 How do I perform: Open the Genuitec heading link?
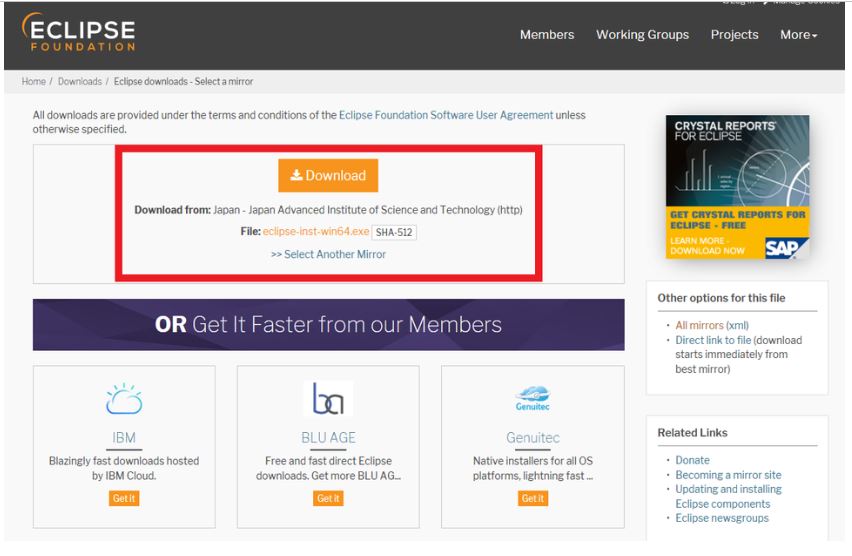[532, 438]
